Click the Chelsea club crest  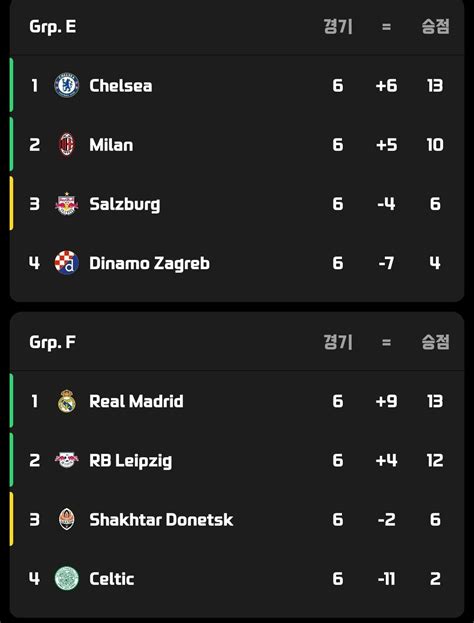point(67,85)
